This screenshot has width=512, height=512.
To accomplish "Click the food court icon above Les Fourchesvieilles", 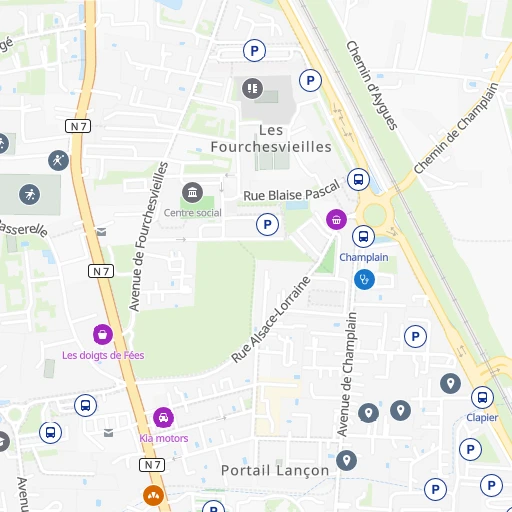I will click(252, 88).
